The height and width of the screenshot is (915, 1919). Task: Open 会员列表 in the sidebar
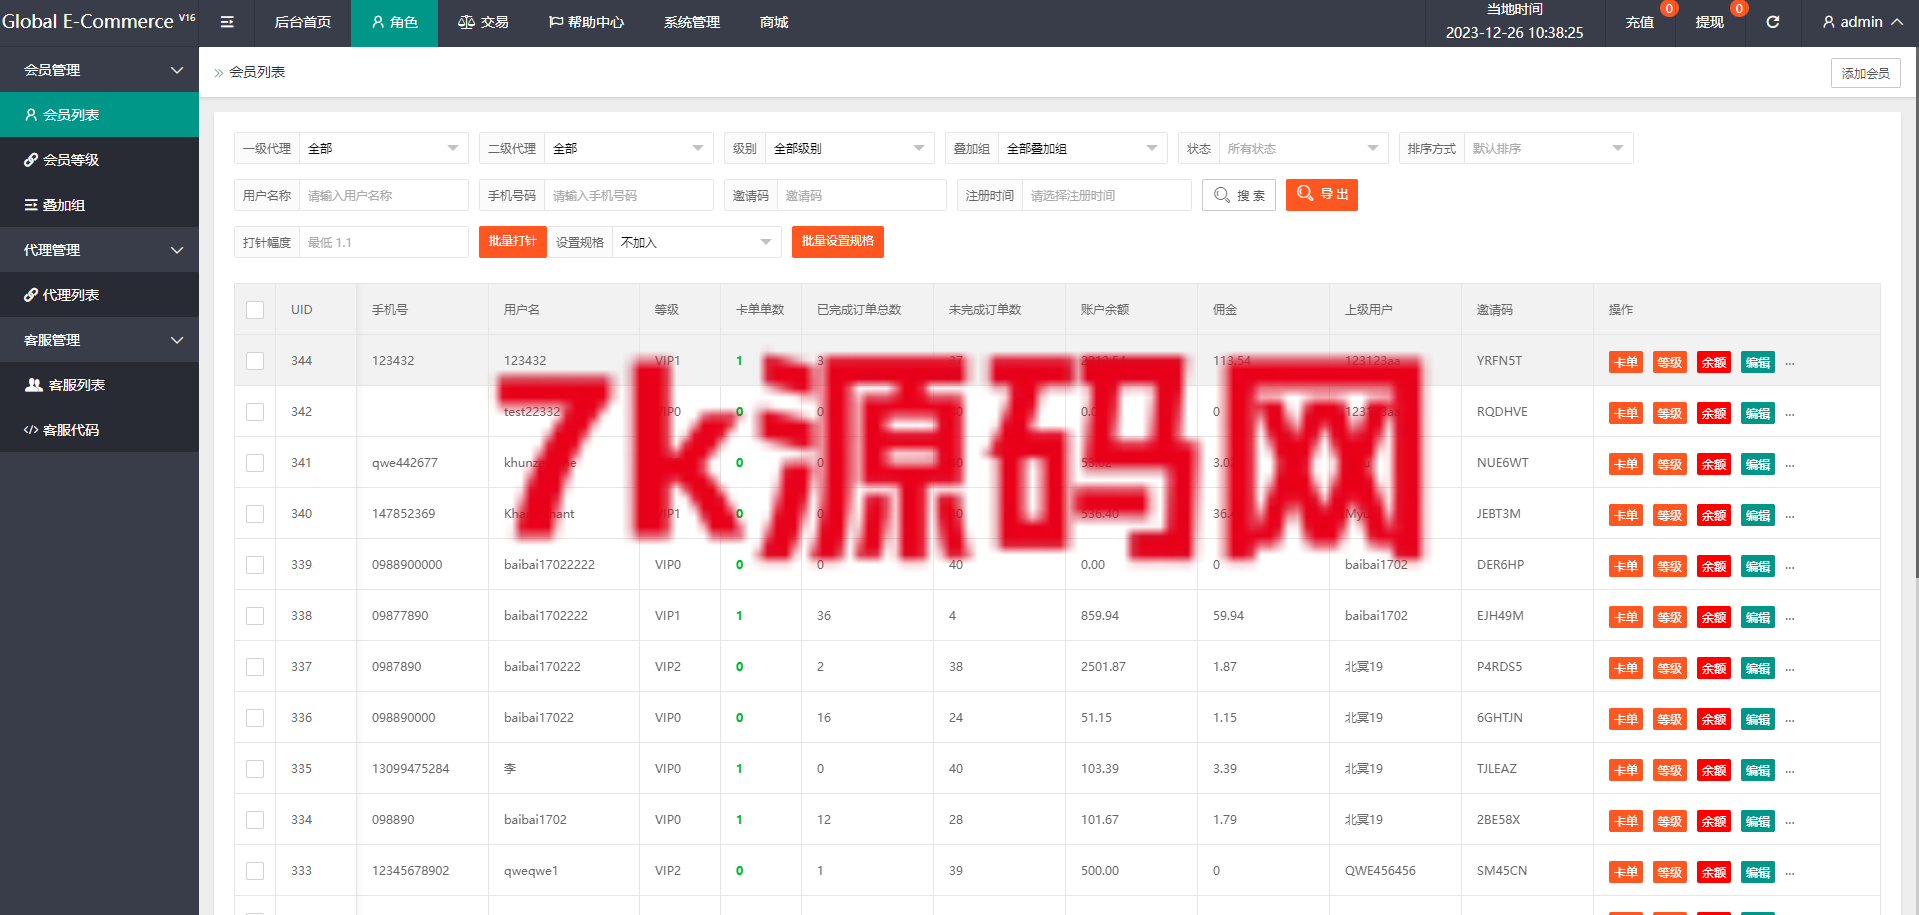coord(99,115)
